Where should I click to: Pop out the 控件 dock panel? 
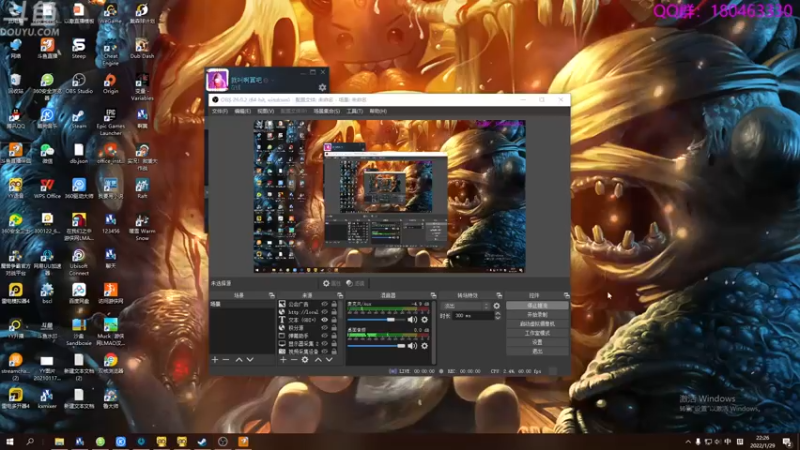(566, 295)
